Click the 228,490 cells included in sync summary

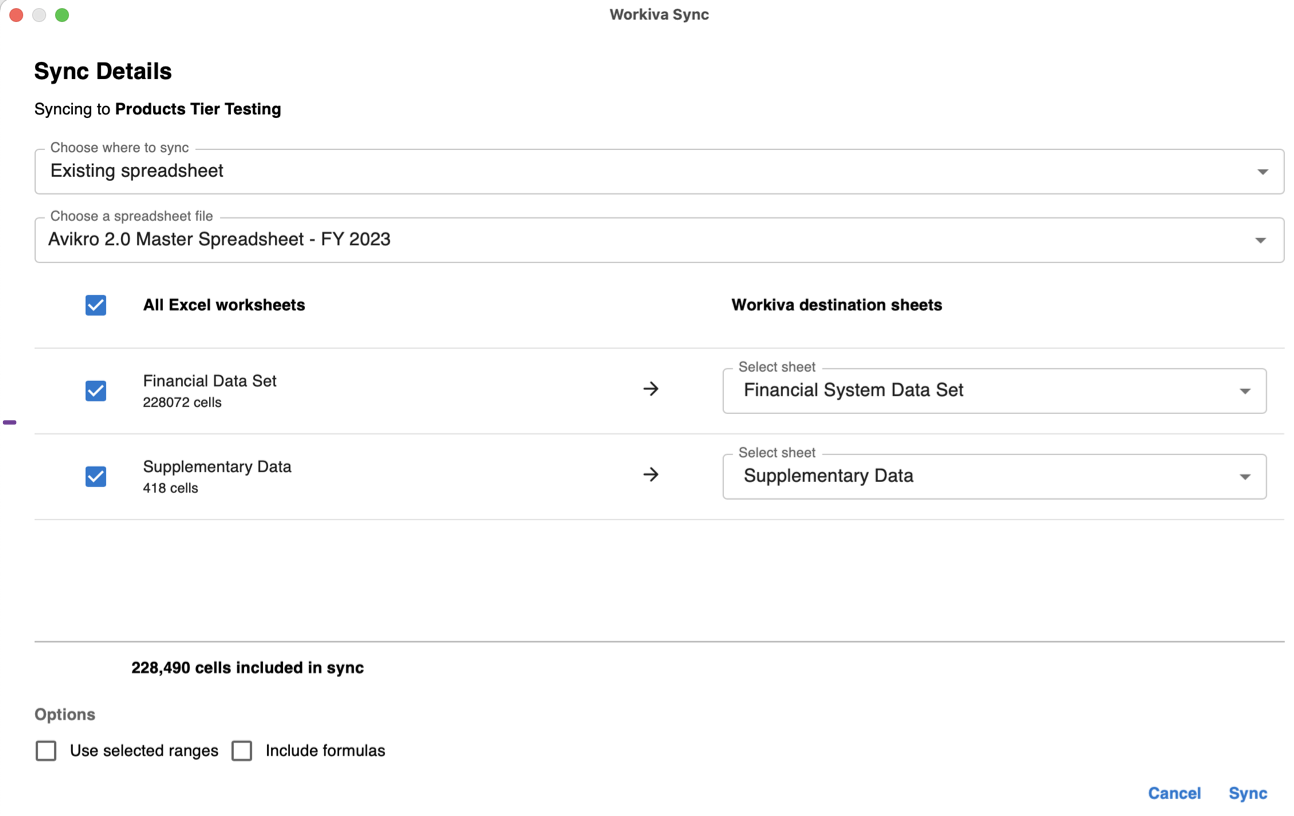248,667
